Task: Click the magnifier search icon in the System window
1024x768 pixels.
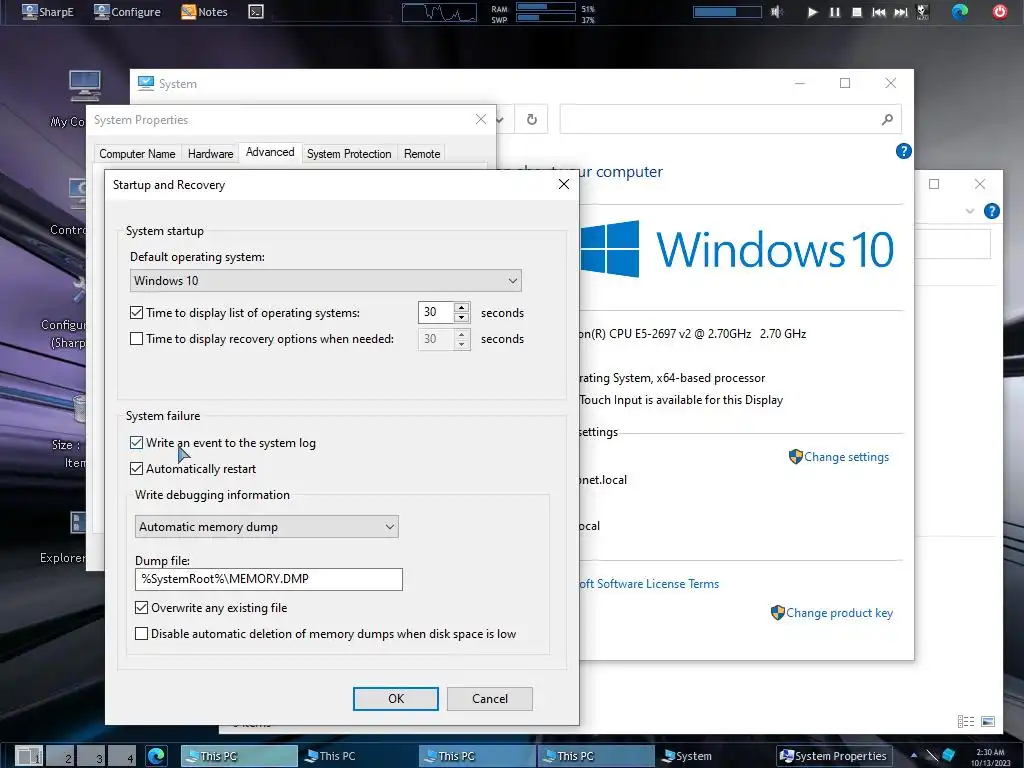Action: pos(887,120)
